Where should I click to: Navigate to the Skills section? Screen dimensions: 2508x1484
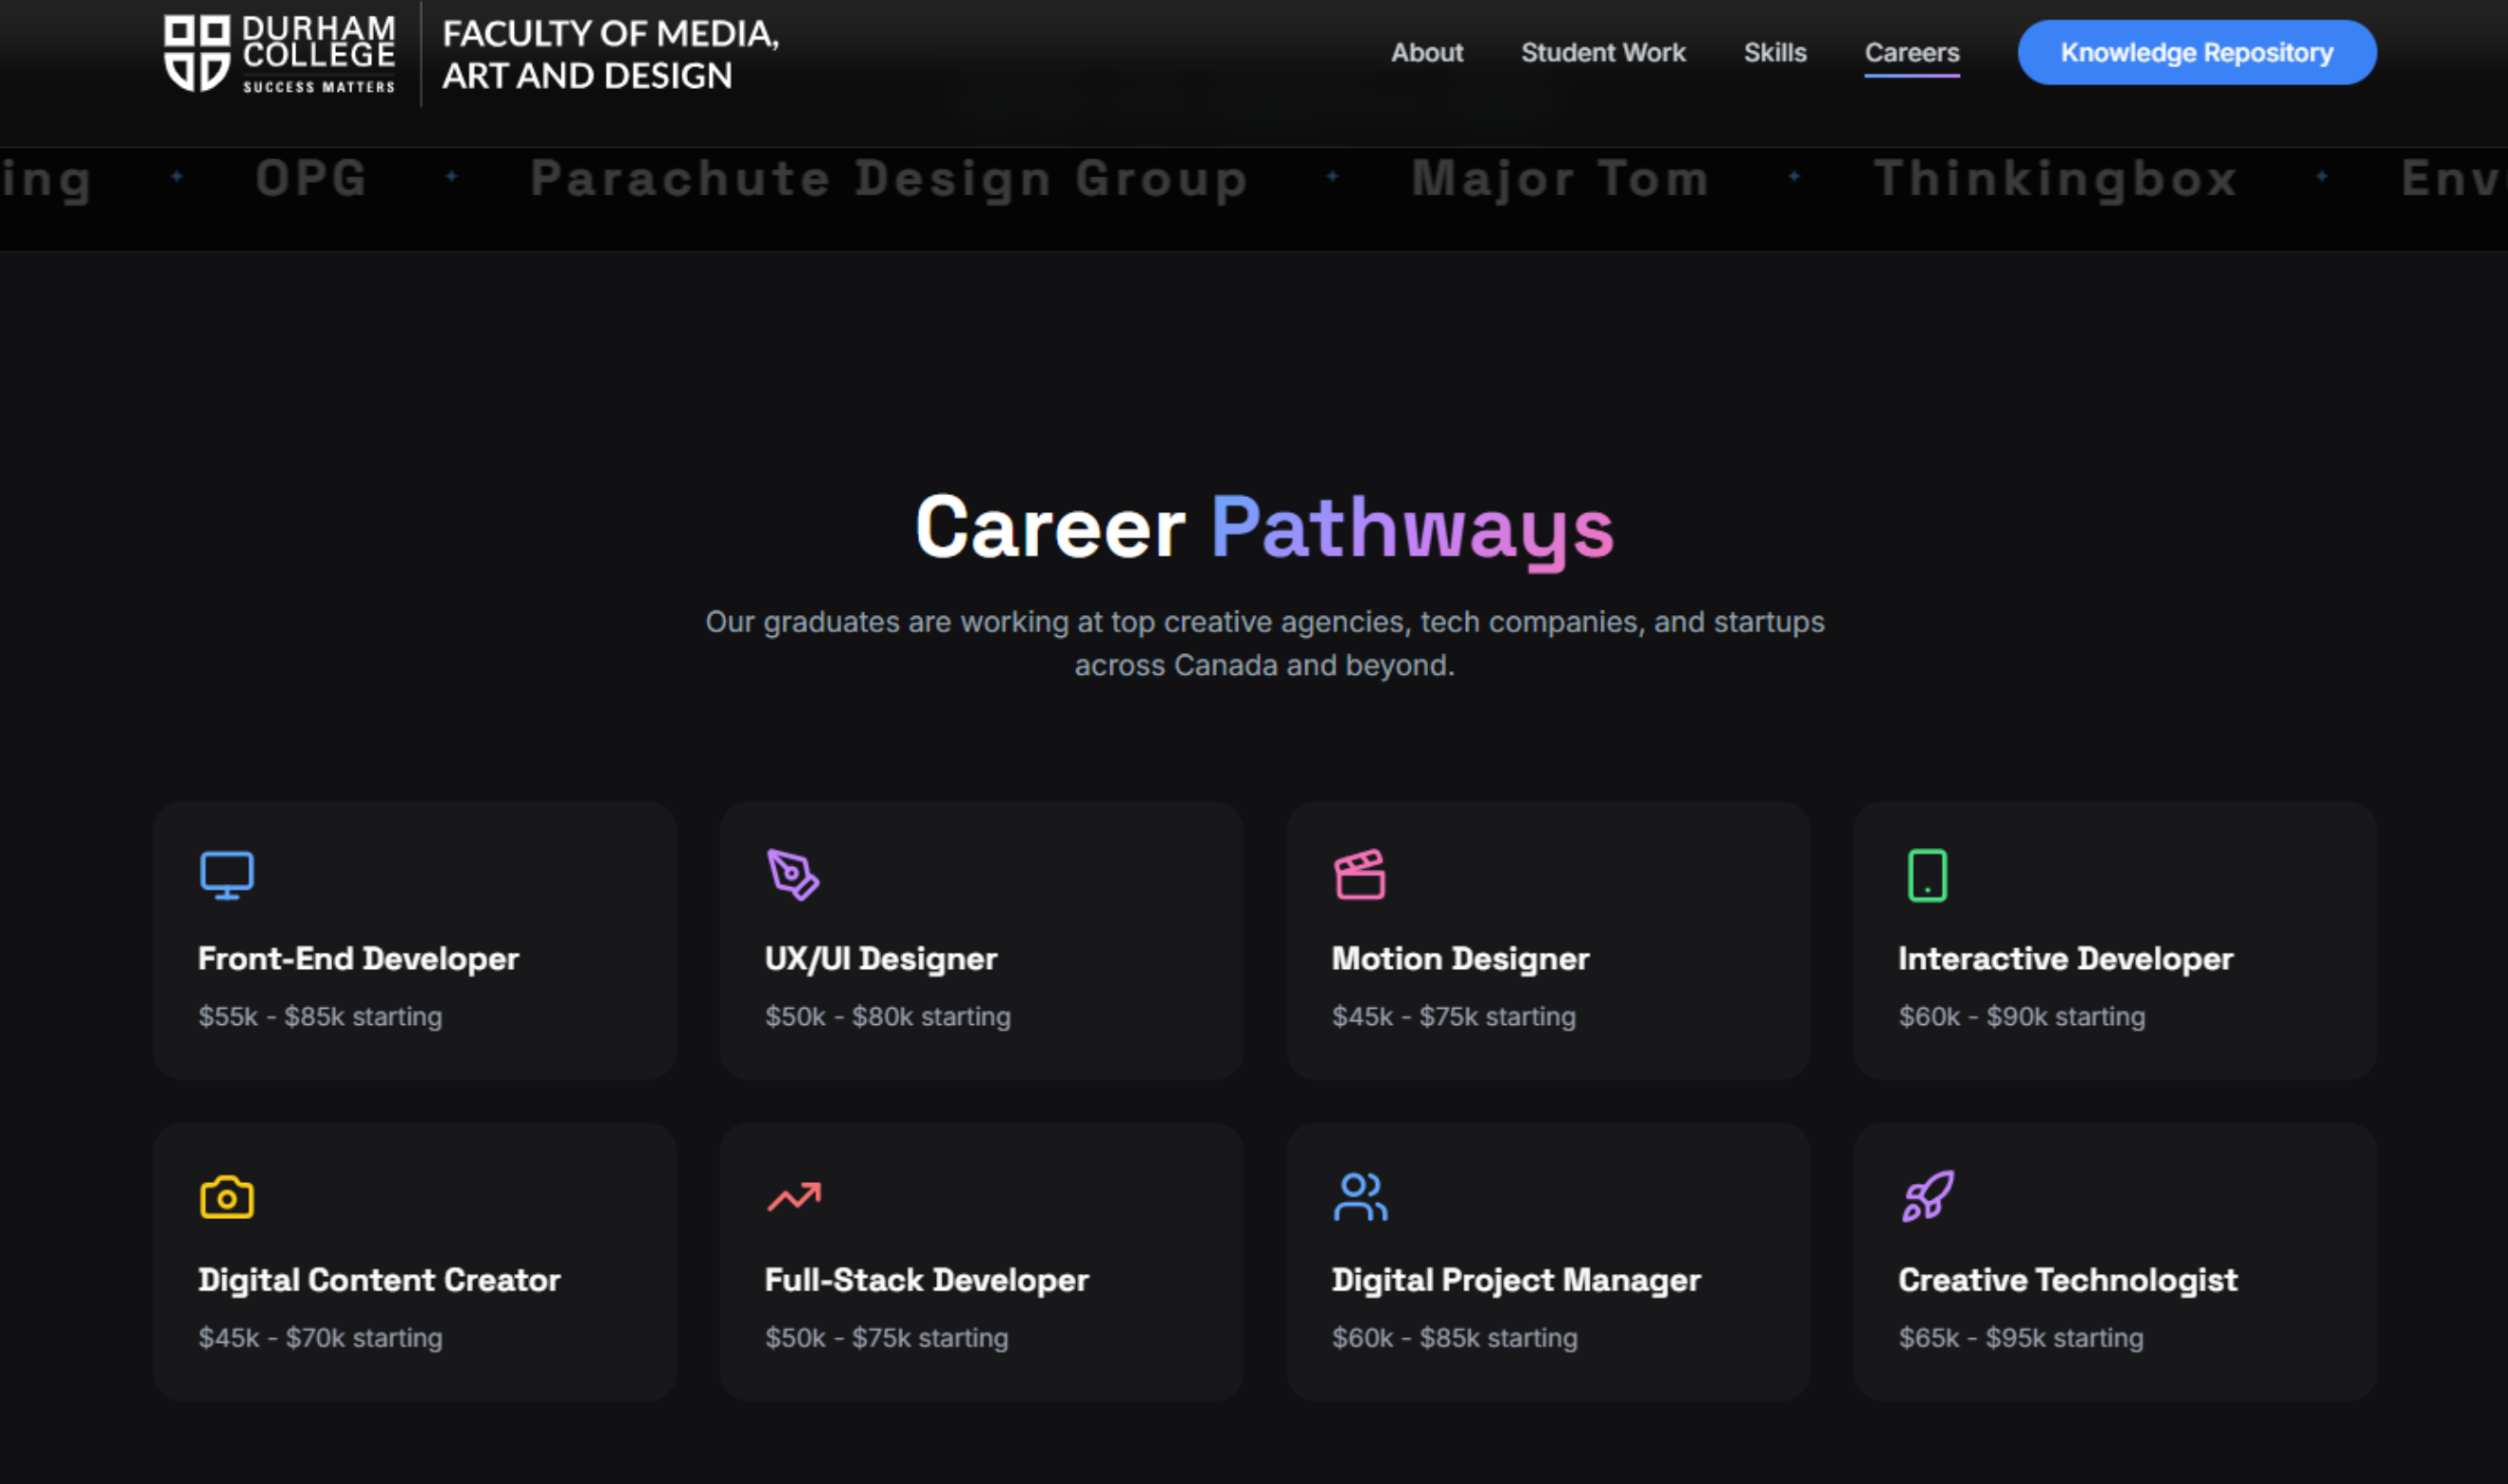pyautogui.click(x=1775, y=52)
